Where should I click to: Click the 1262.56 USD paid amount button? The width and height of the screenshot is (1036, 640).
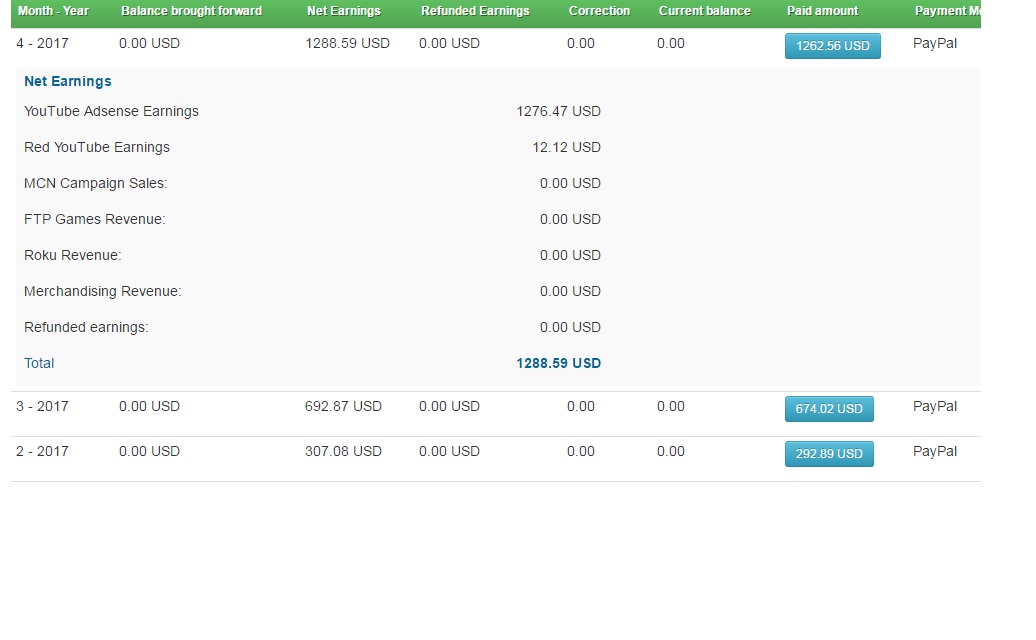pos(832,46)
